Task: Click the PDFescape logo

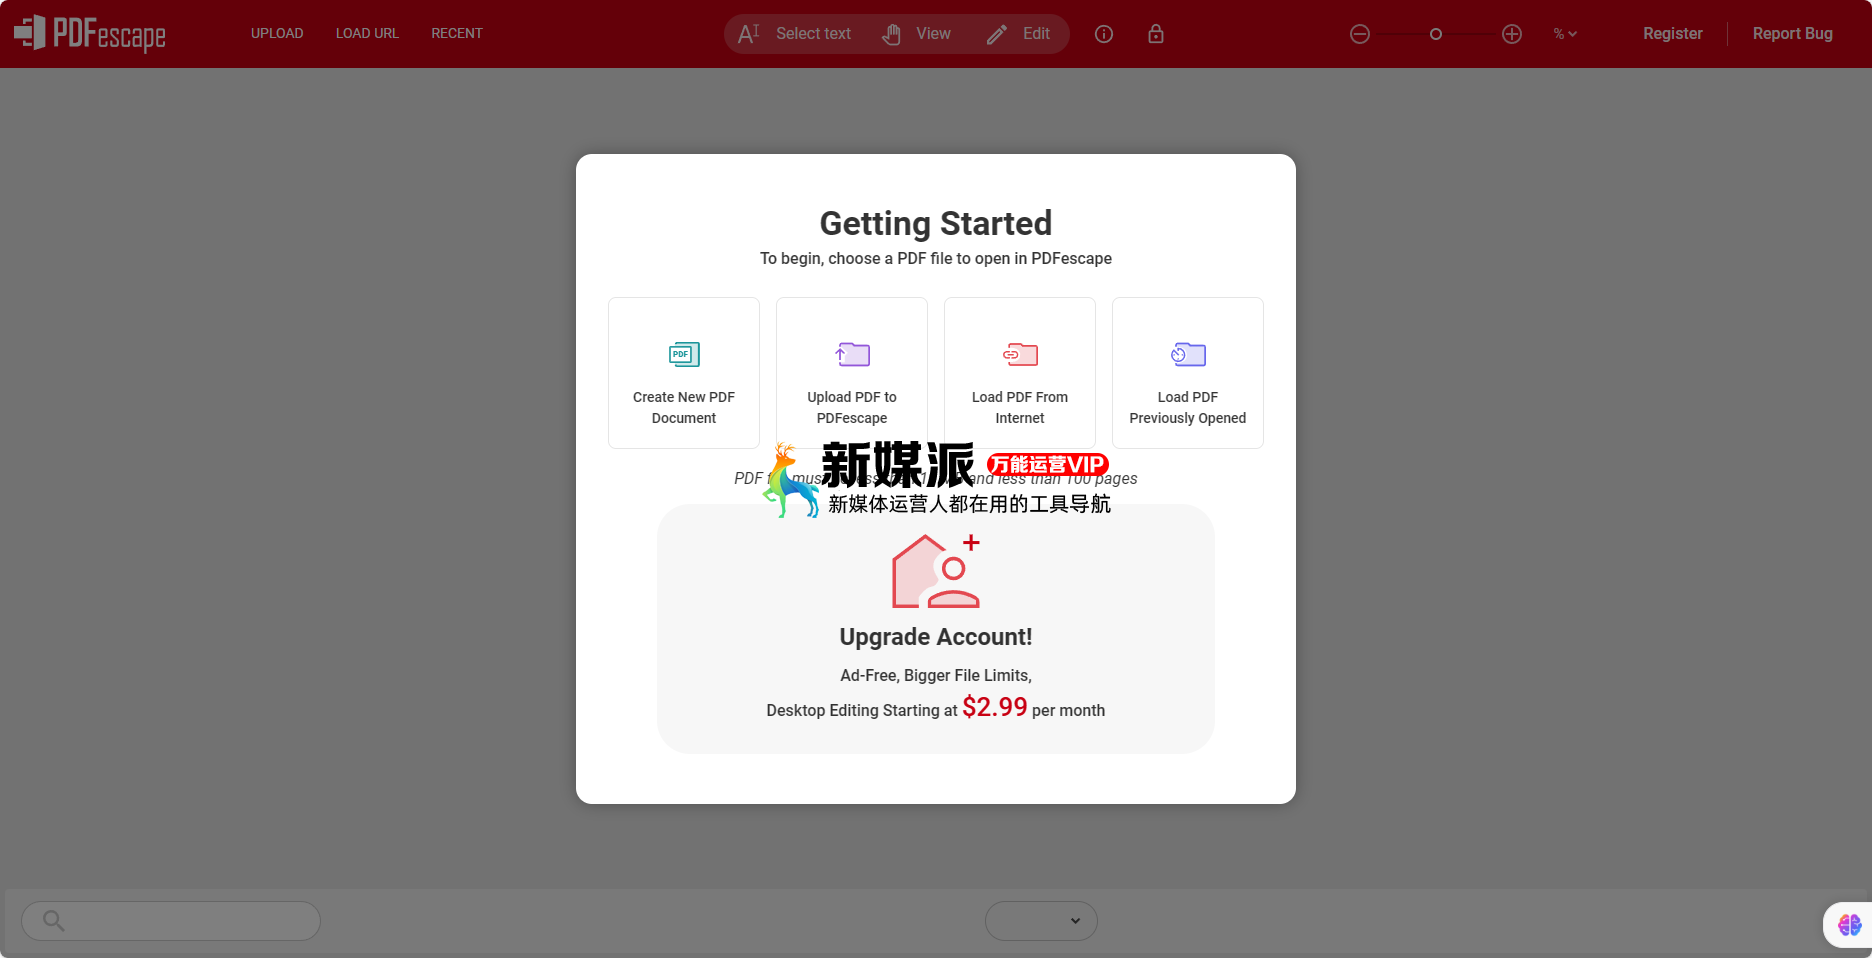Action: point(90,34)
